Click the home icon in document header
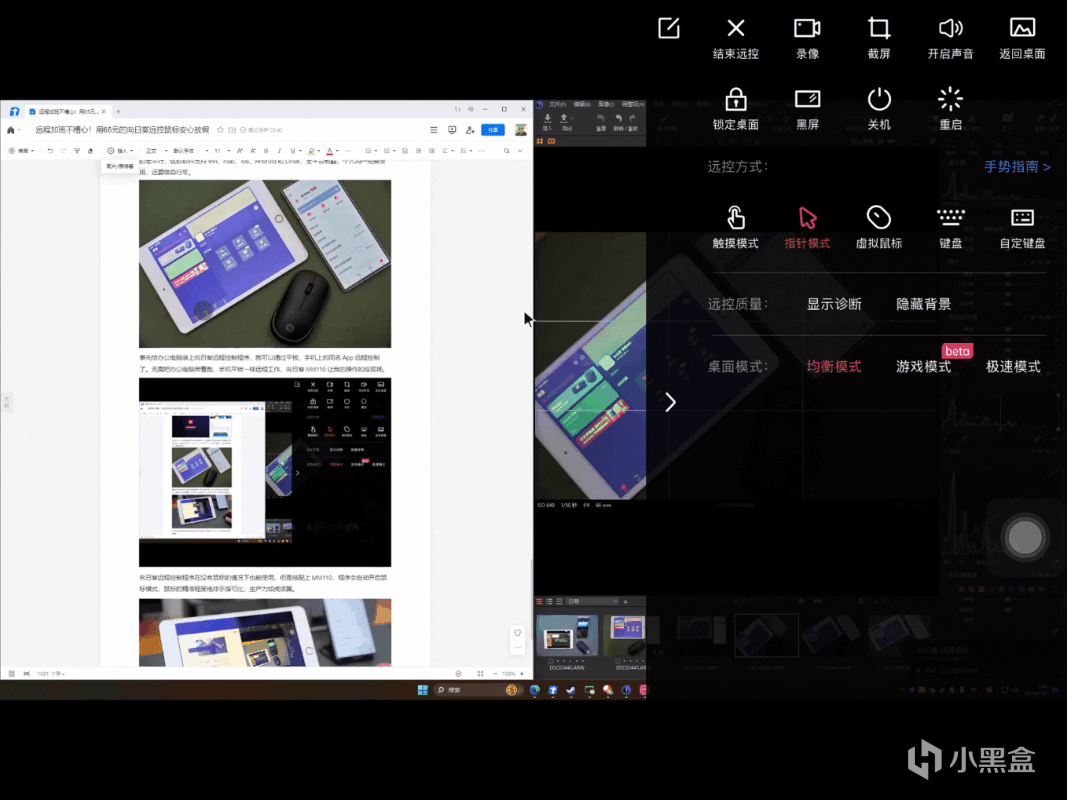Screen dimensions: 1067x800 pyautogui.click(x=11, y=130)
